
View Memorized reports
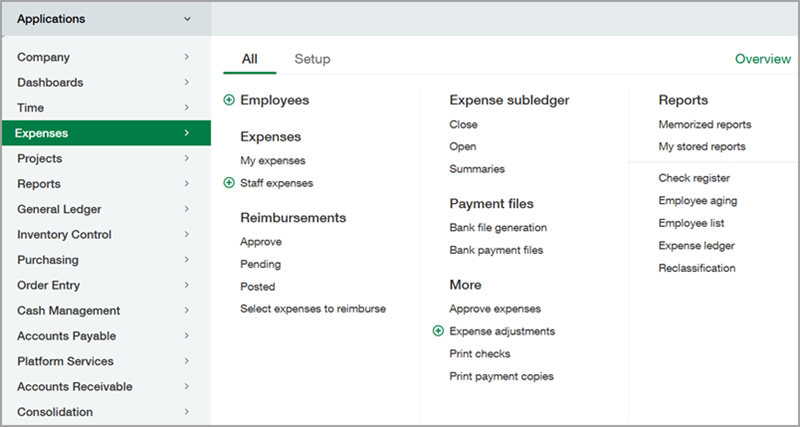tap(704, 125)
